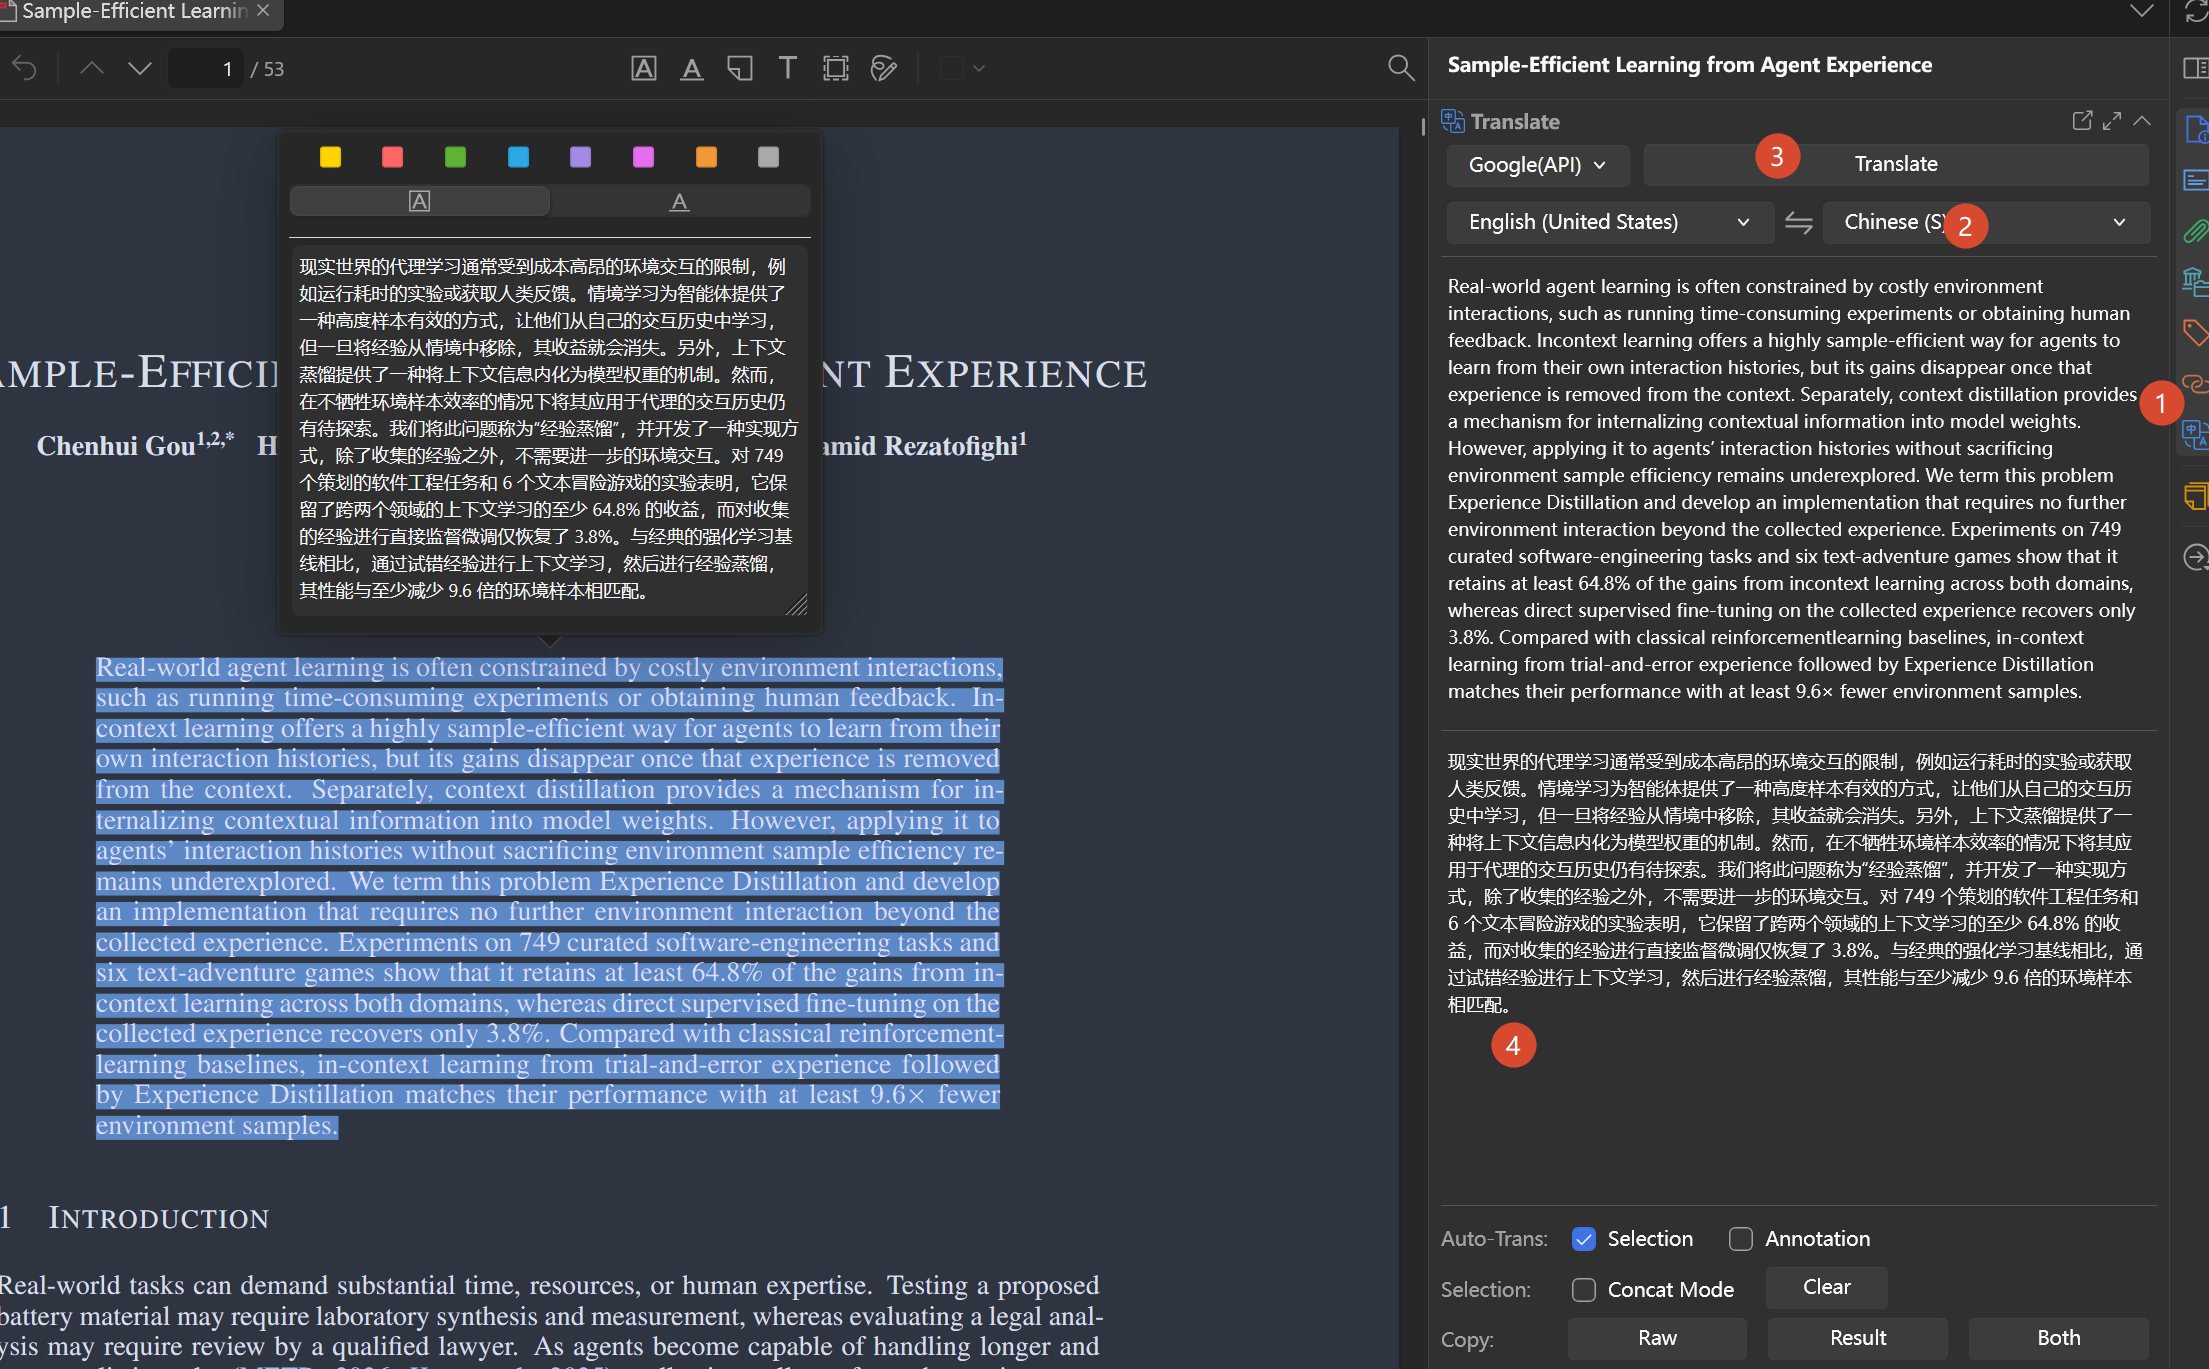Open Libraries and Collections section from side navigation
The height and width of the screenshot is (1369, 2209).
pyautogui.click(x=2195, y=282)
